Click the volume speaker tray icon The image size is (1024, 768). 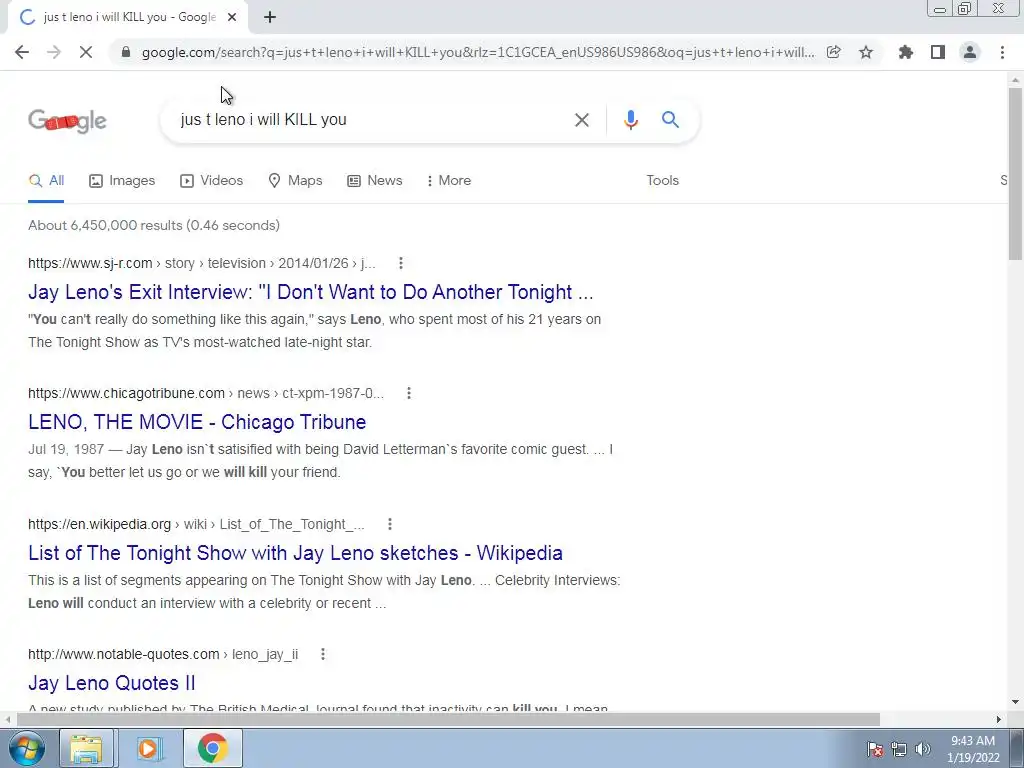[923, 749]
